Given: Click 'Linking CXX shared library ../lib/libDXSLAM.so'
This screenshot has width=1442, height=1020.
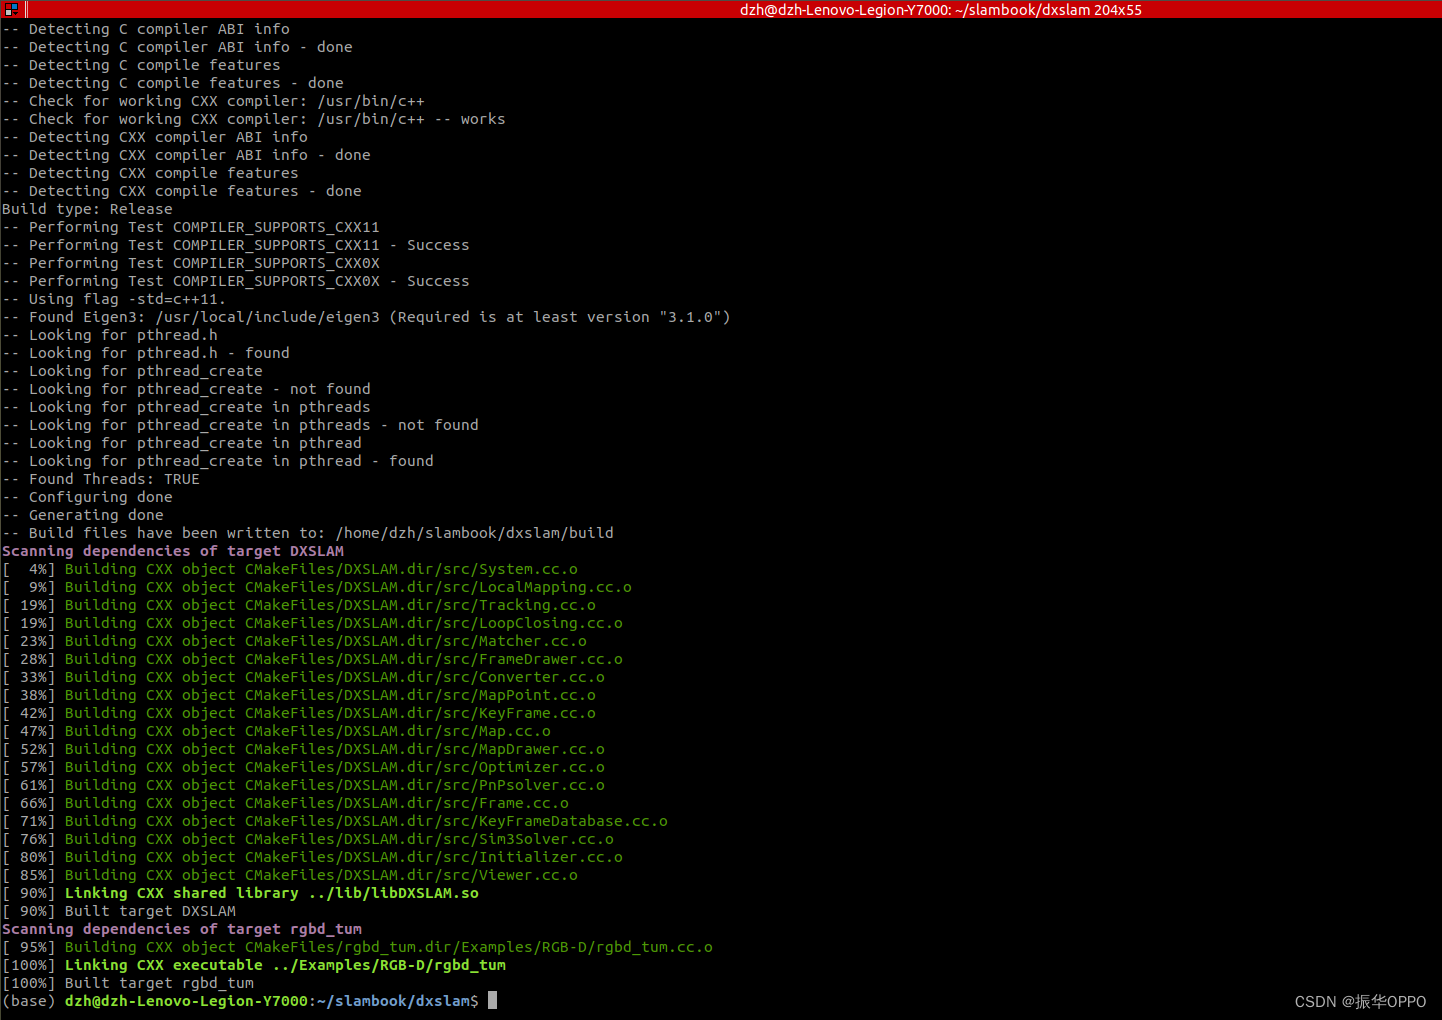Looking at the screenshot, I should [272, 893].
